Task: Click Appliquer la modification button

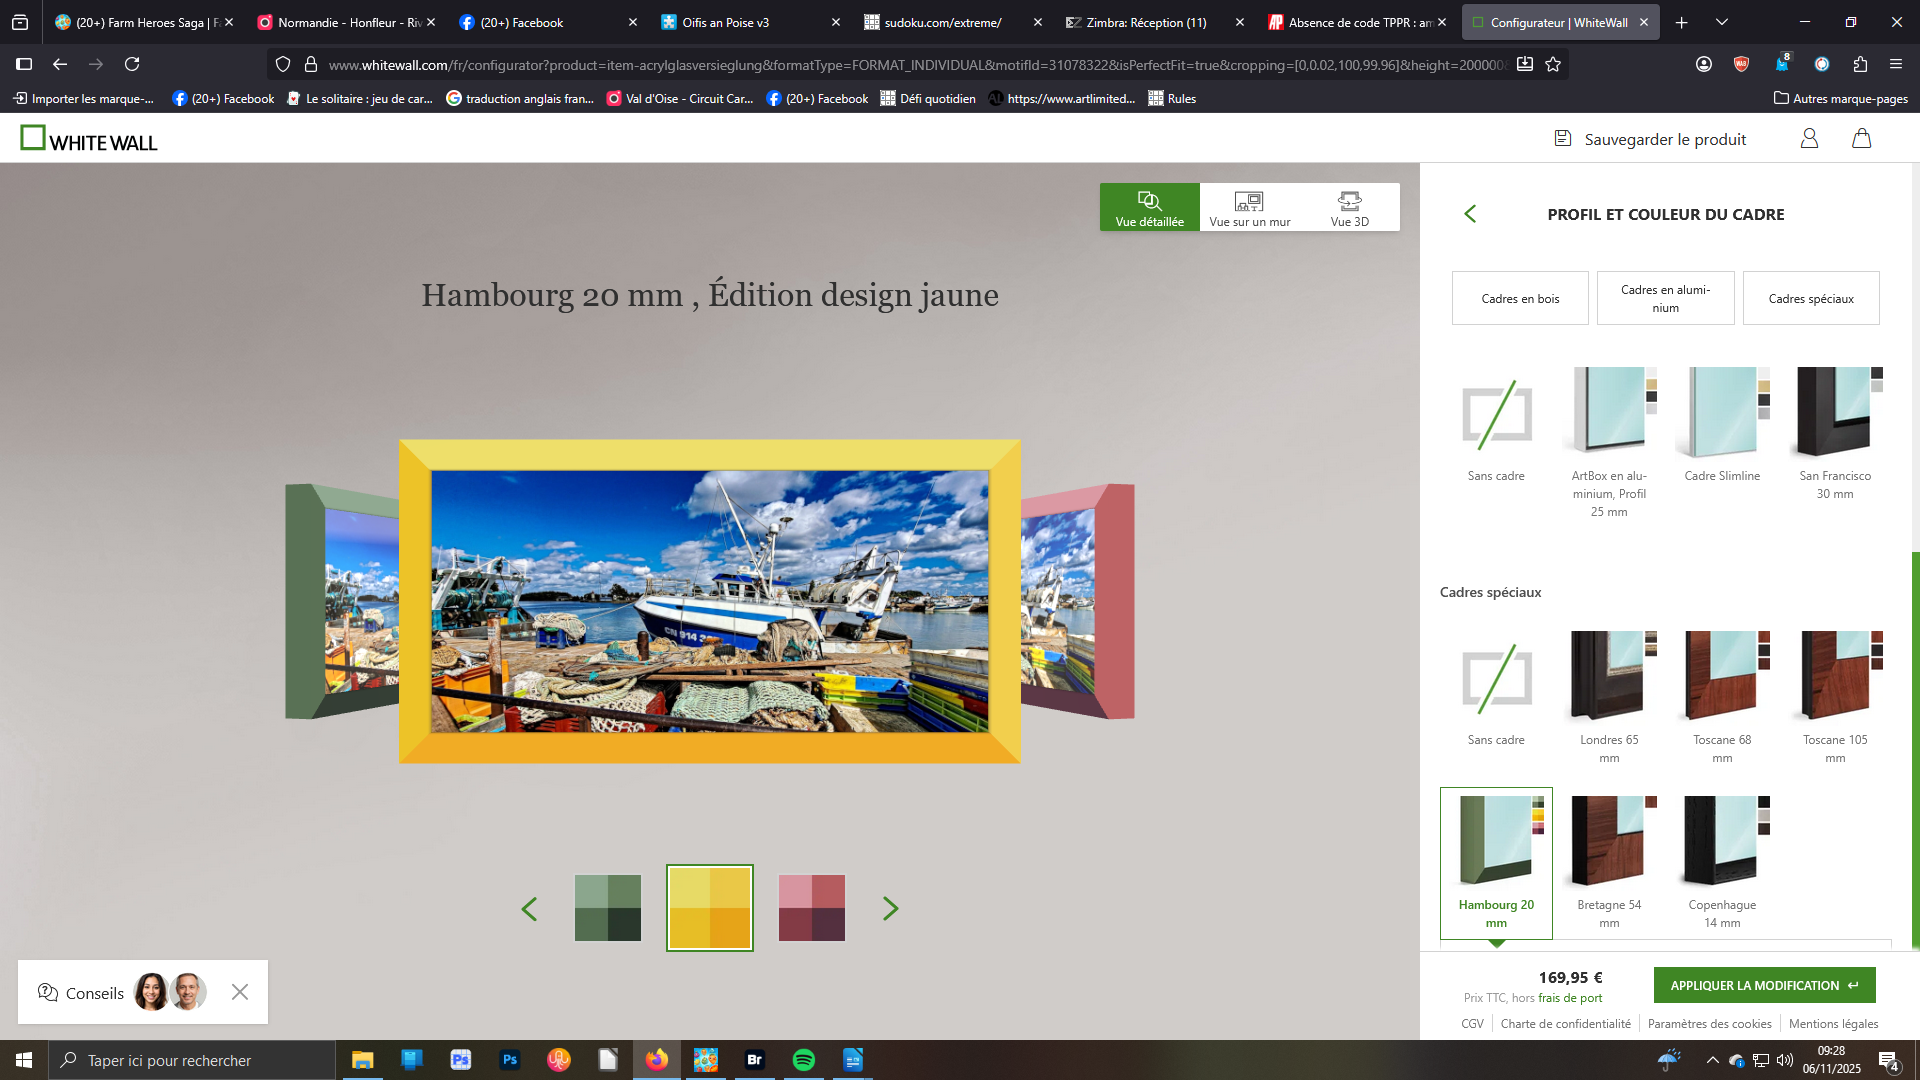Action: pos(1764,985)
